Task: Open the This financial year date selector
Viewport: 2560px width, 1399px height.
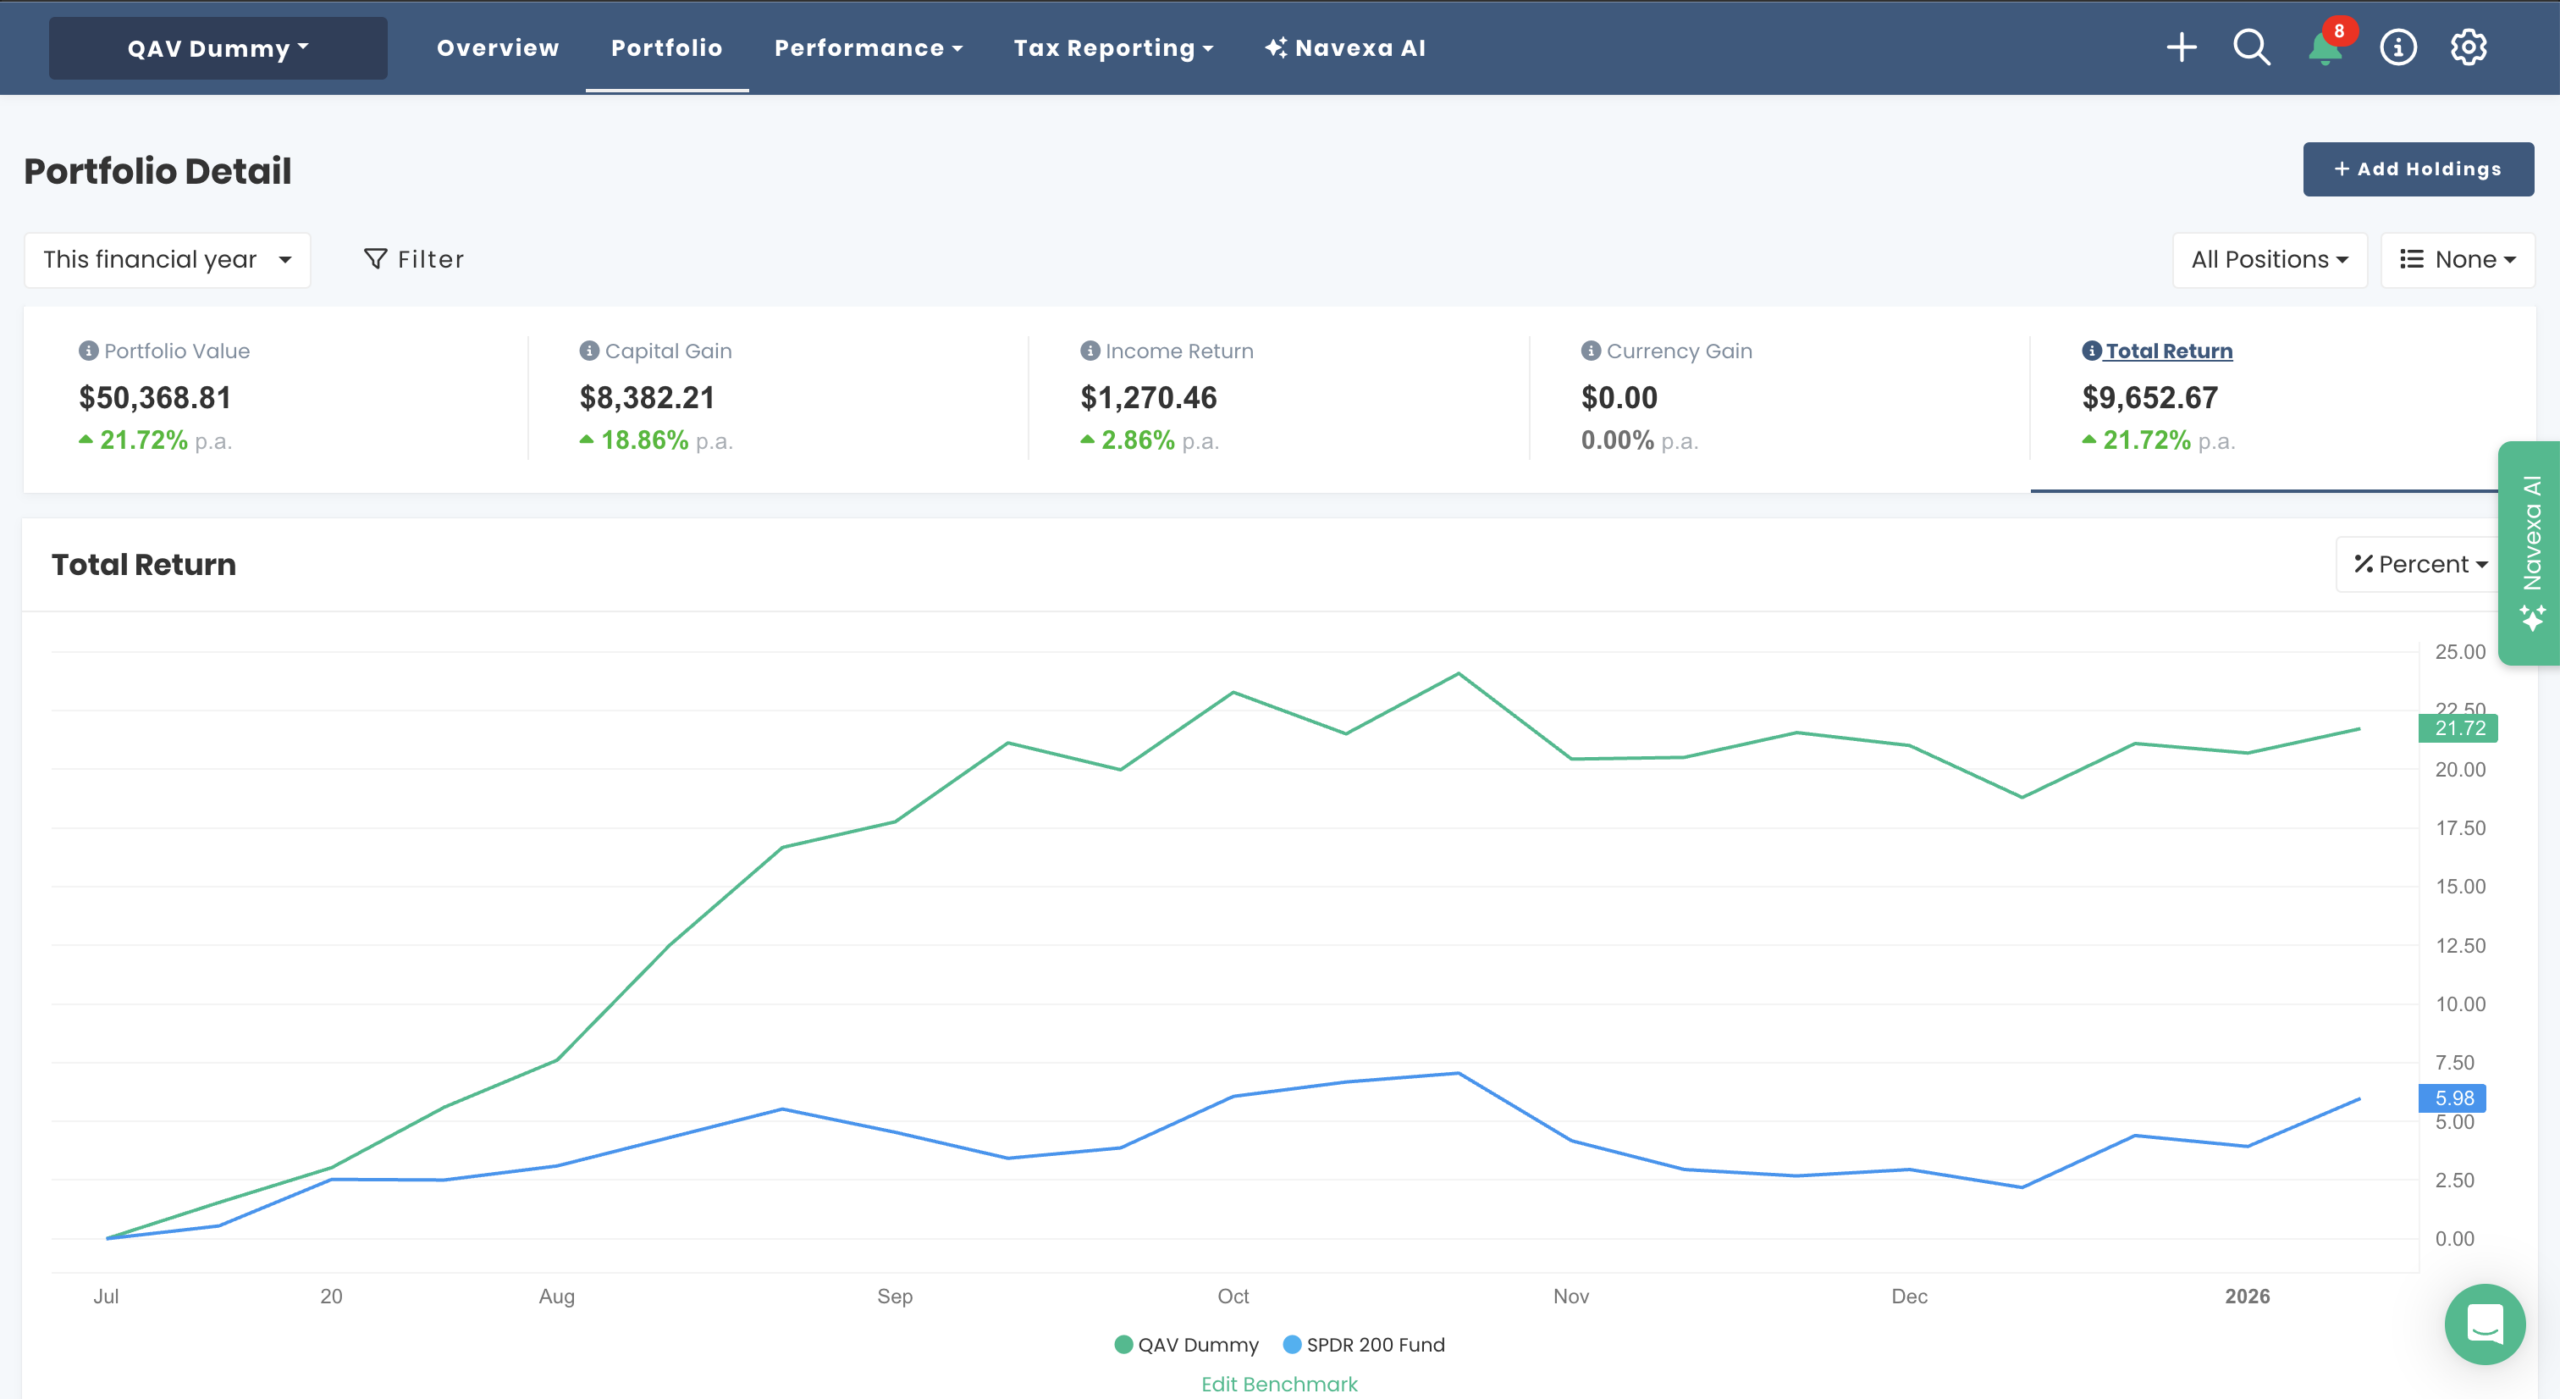Action: (167, 259)
